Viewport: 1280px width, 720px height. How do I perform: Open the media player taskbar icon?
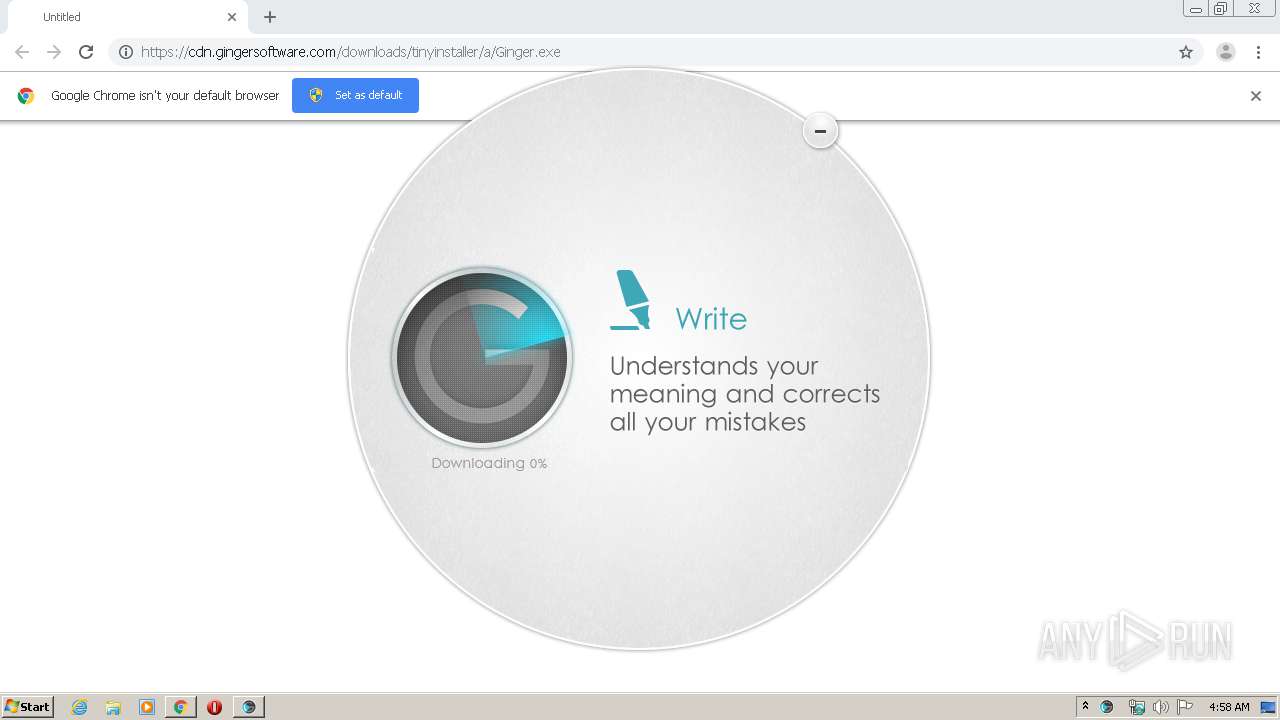click(147, 707)
